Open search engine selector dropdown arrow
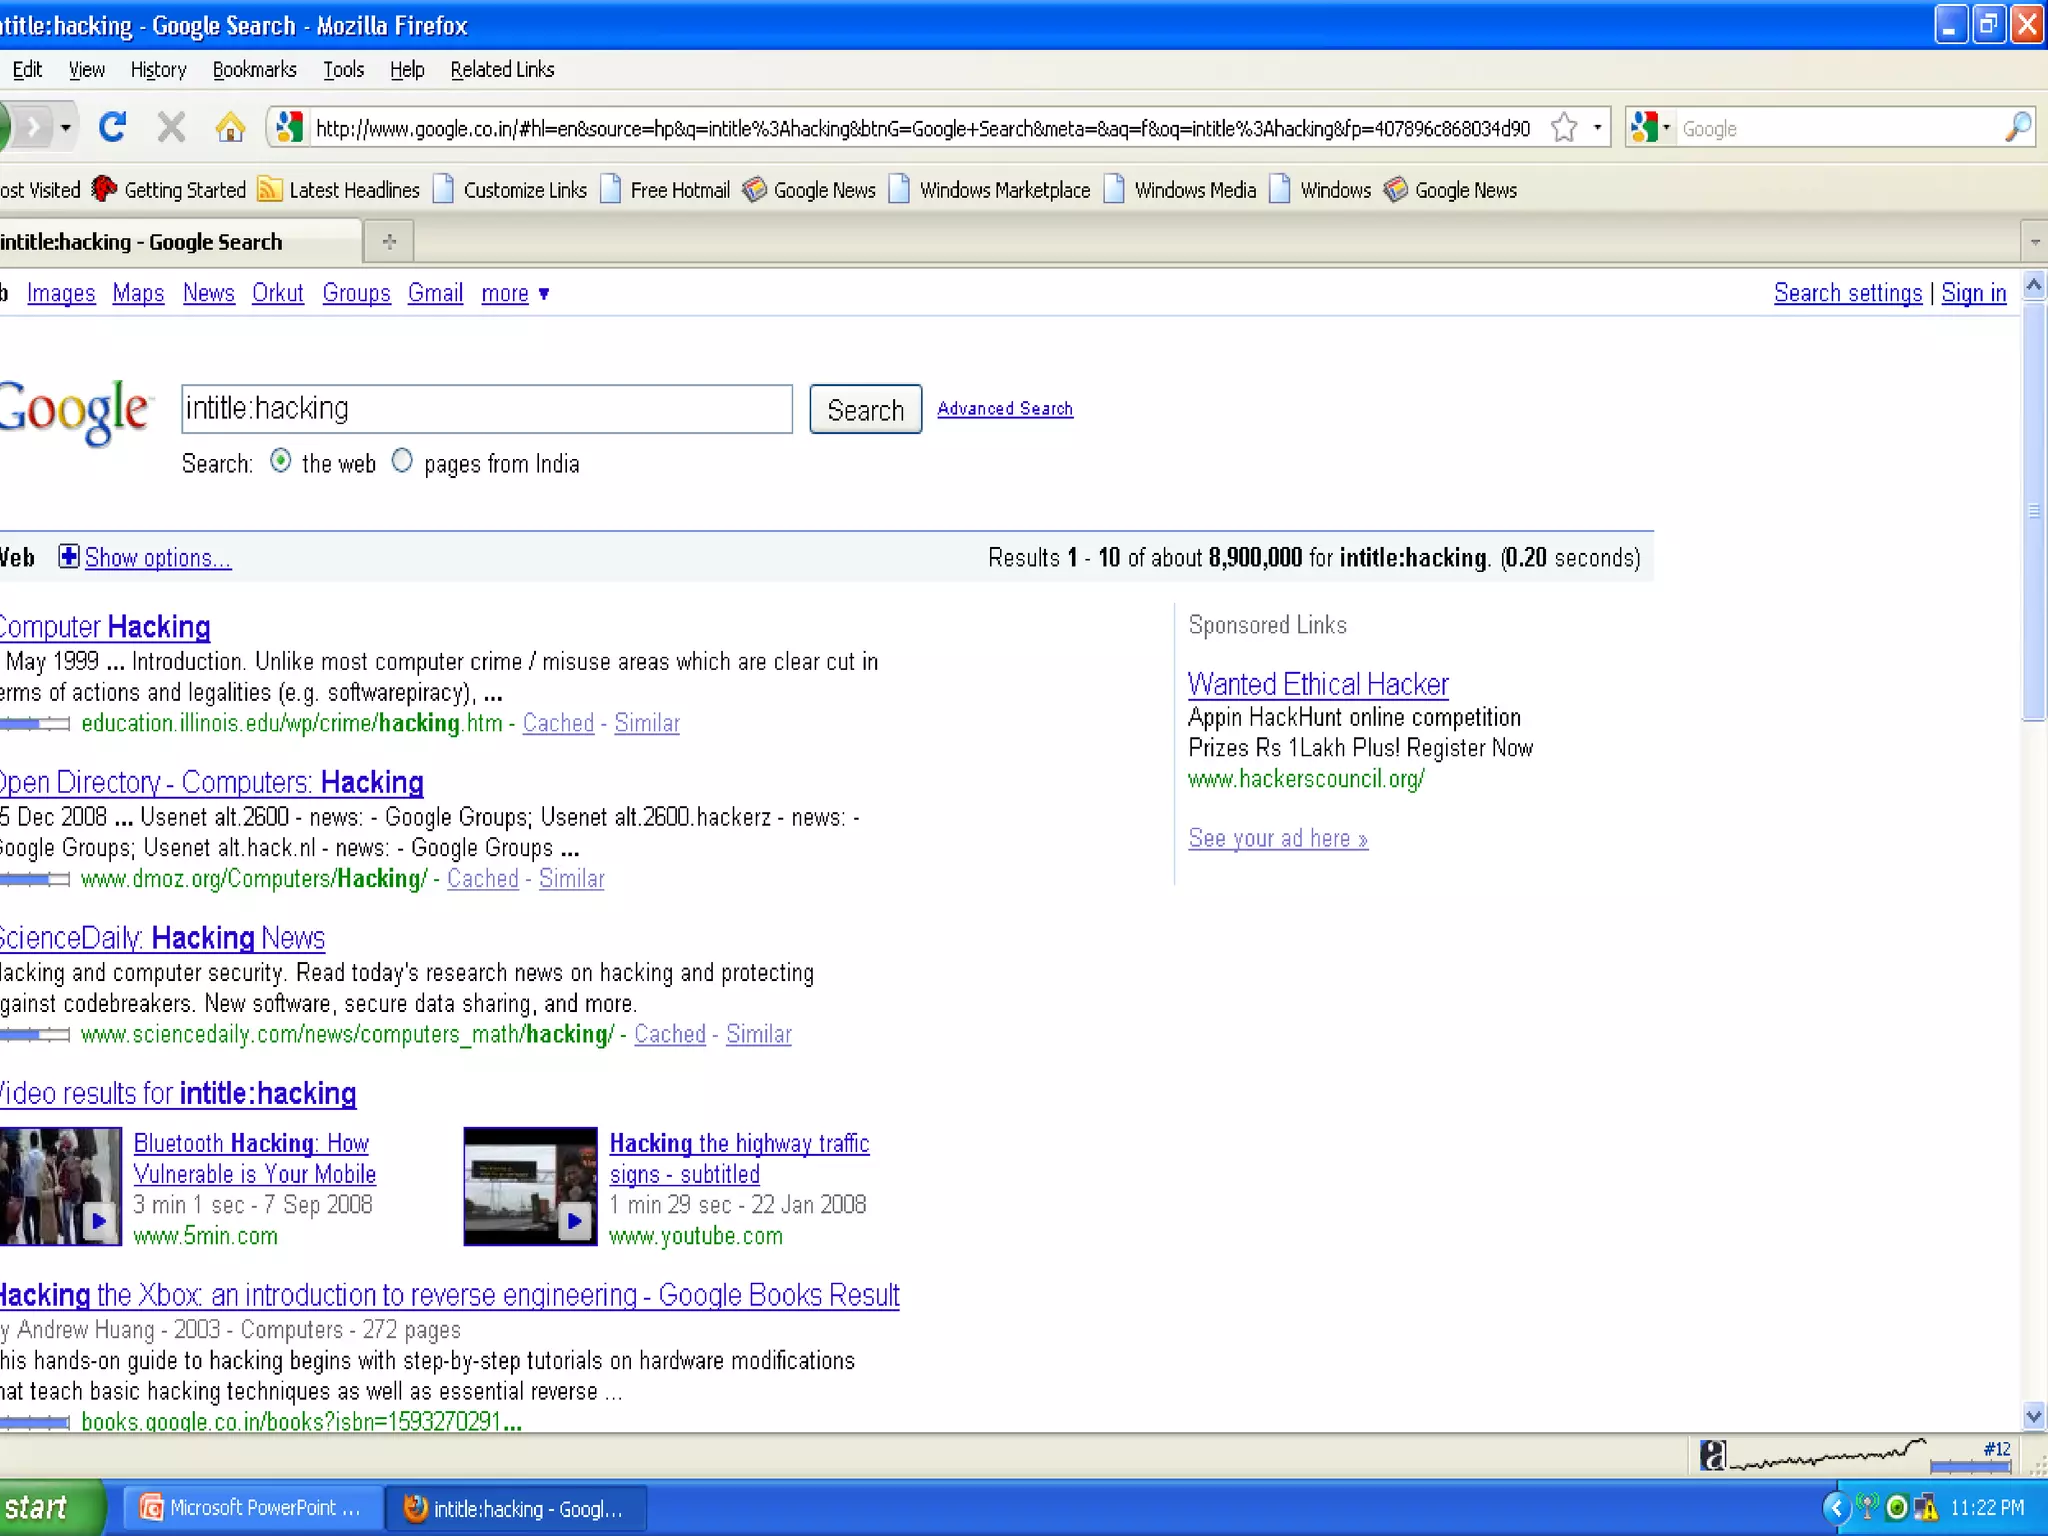Image resolution: width=2048 pixels, height=1536 pixels. click(1666, 128)
